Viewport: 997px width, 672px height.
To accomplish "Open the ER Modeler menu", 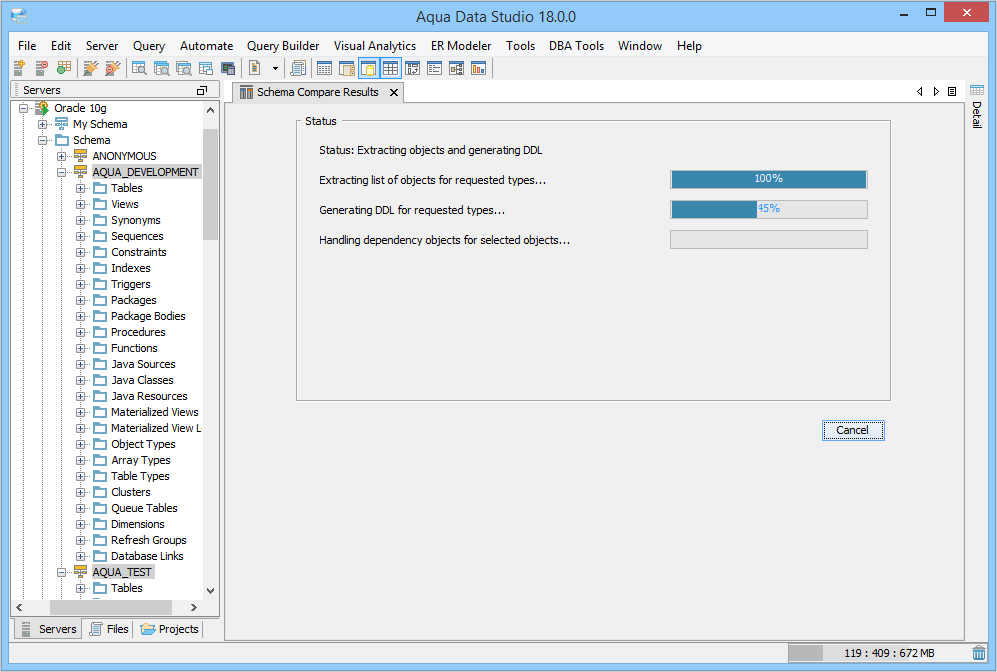I will point(461,46).
